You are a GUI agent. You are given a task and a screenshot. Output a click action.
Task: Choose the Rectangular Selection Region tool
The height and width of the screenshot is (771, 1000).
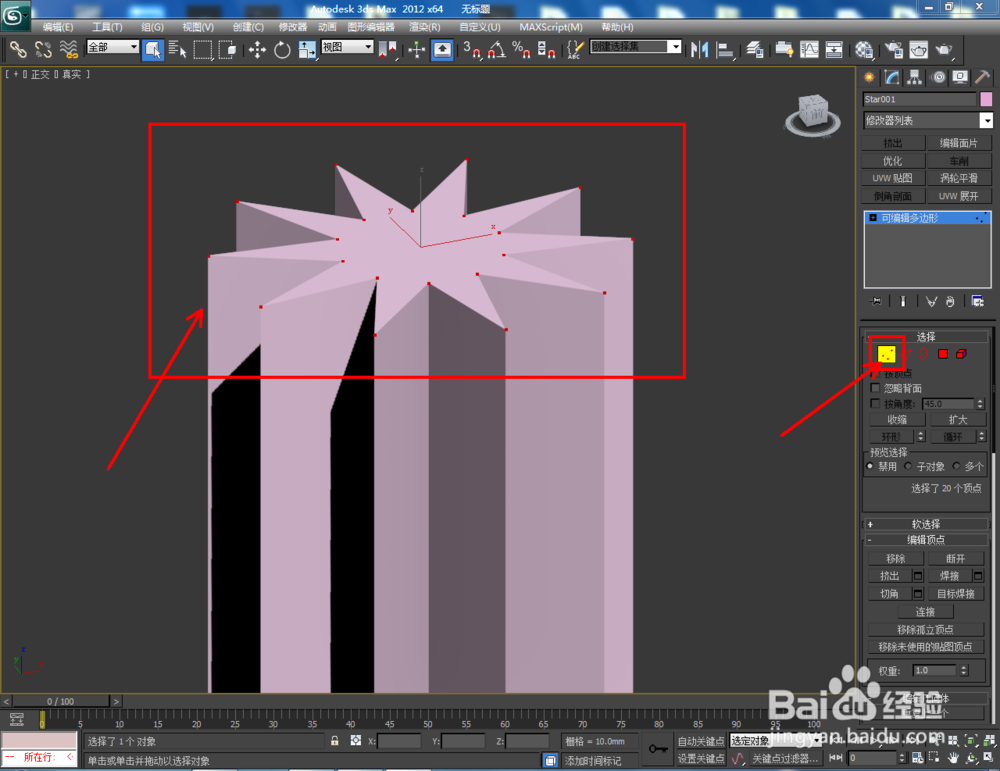click(202, 49)
